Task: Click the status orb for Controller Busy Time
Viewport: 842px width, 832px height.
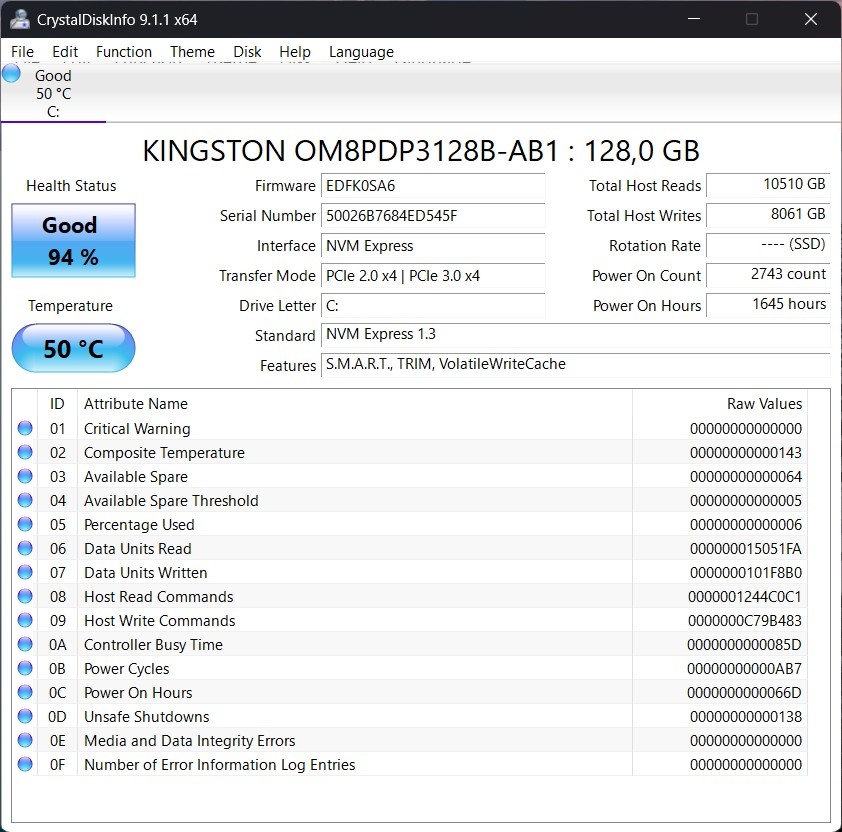Action: [25, 644]
